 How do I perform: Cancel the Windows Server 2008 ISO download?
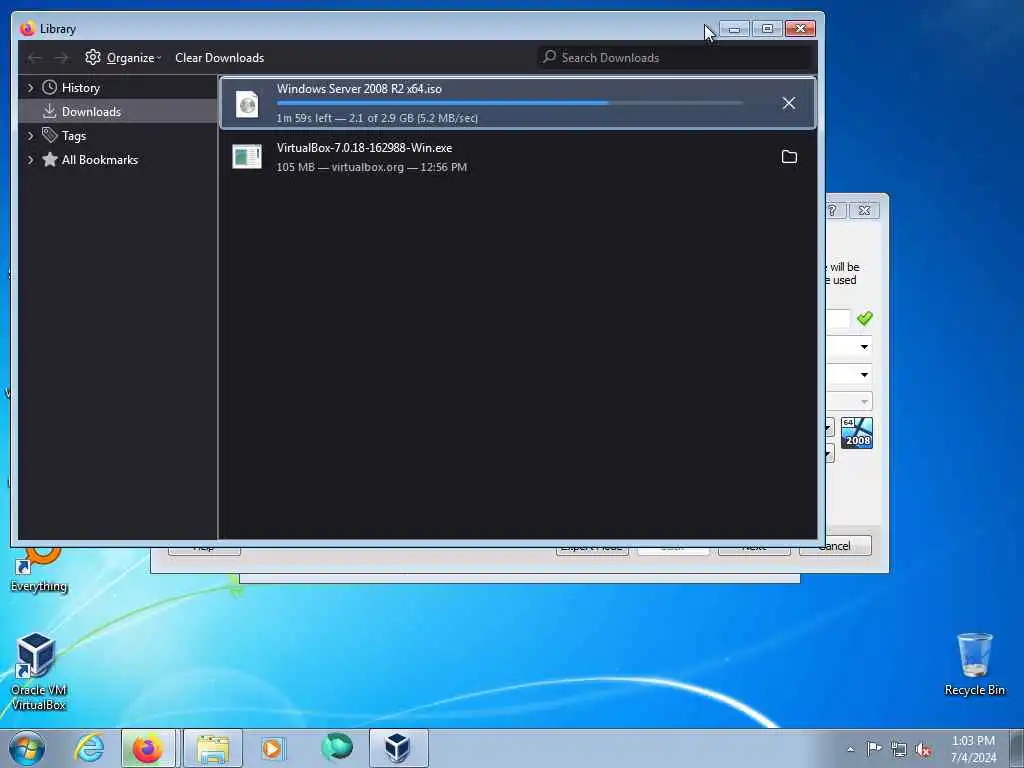[x=788, y=103]
